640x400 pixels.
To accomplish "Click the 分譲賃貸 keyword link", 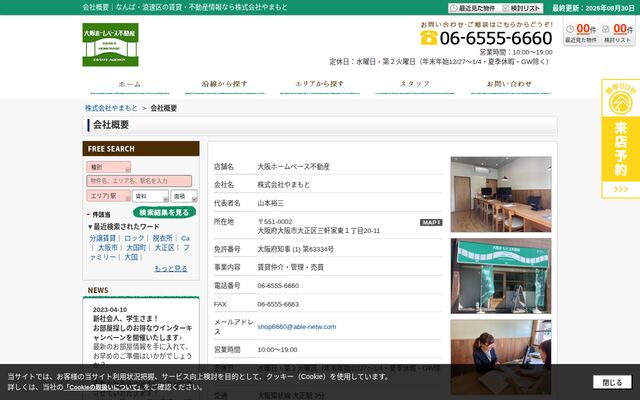I will pos(102,238).
